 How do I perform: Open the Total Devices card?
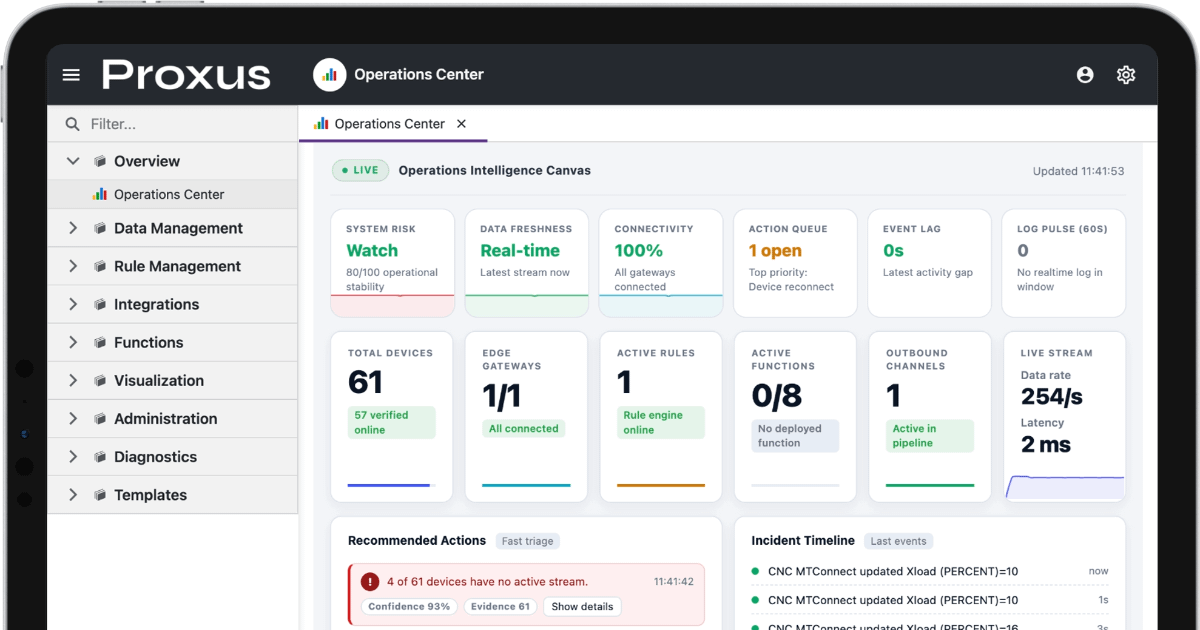tap(391, 417)
